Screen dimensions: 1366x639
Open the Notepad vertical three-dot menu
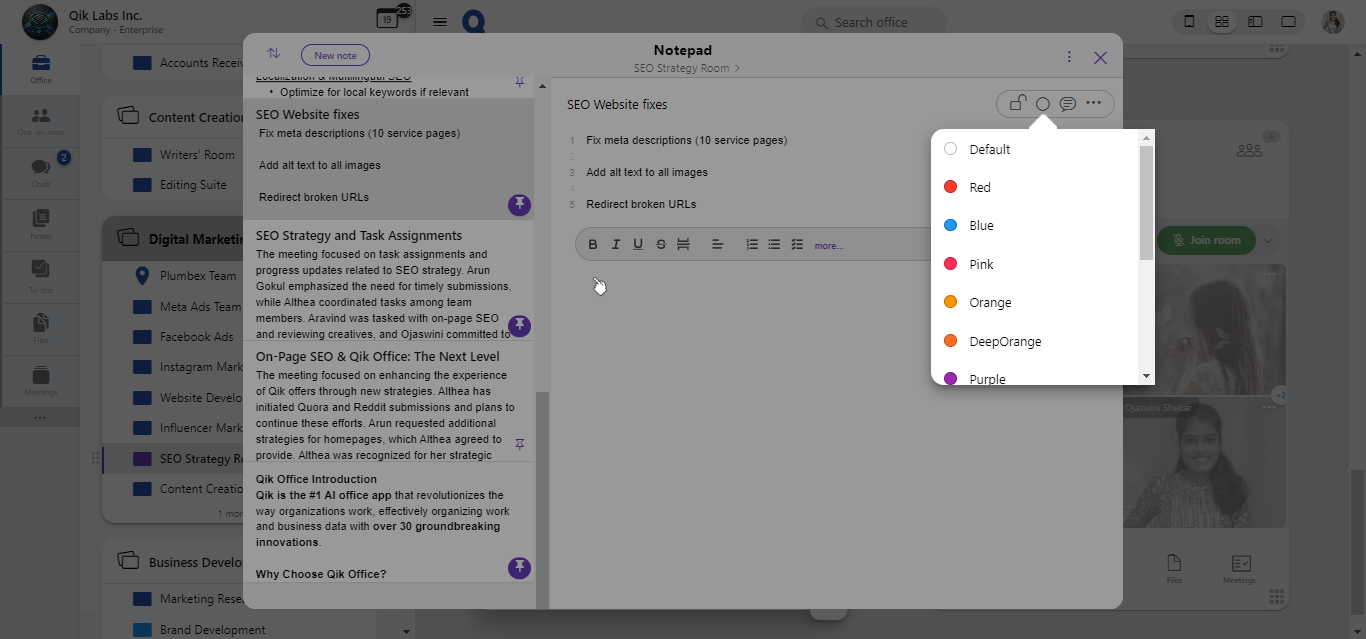pyautogui.click(x=1069, y=57)
